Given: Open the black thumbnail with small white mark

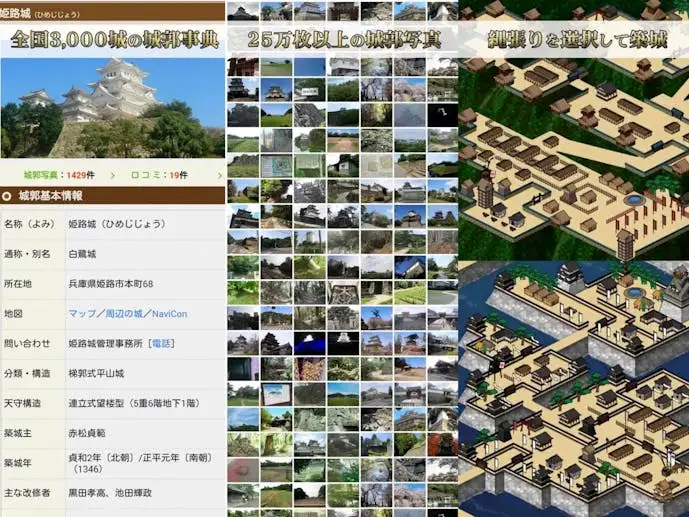Looking at the screenshot, I should pos(442,116).
